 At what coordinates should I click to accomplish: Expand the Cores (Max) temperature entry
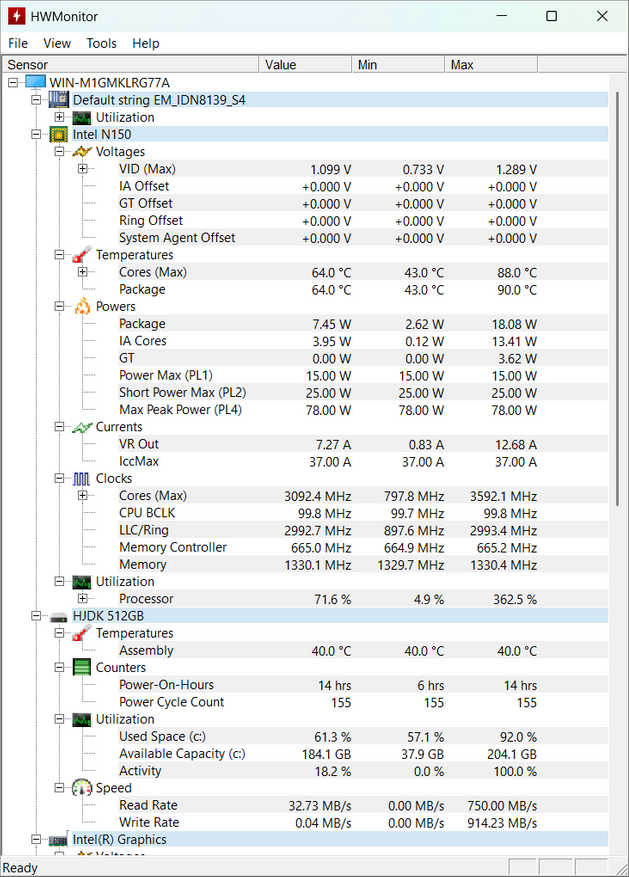pyautogui.click(x=83, y=272)
